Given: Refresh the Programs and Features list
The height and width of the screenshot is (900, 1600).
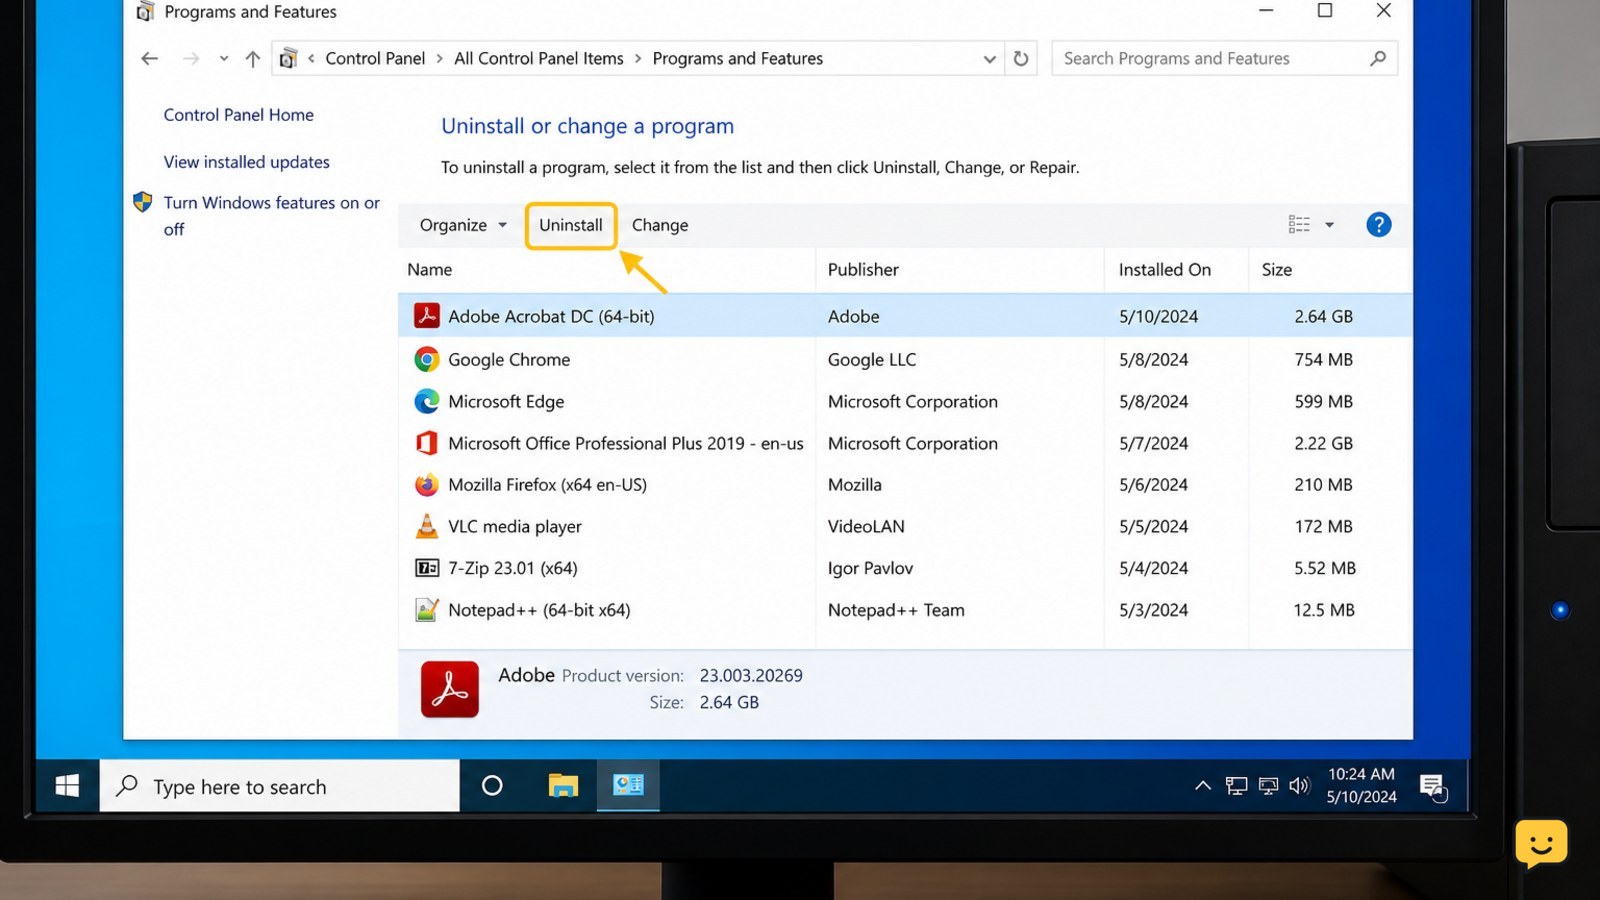Looking at the screenshot, I should click(x=1021, y=59).
